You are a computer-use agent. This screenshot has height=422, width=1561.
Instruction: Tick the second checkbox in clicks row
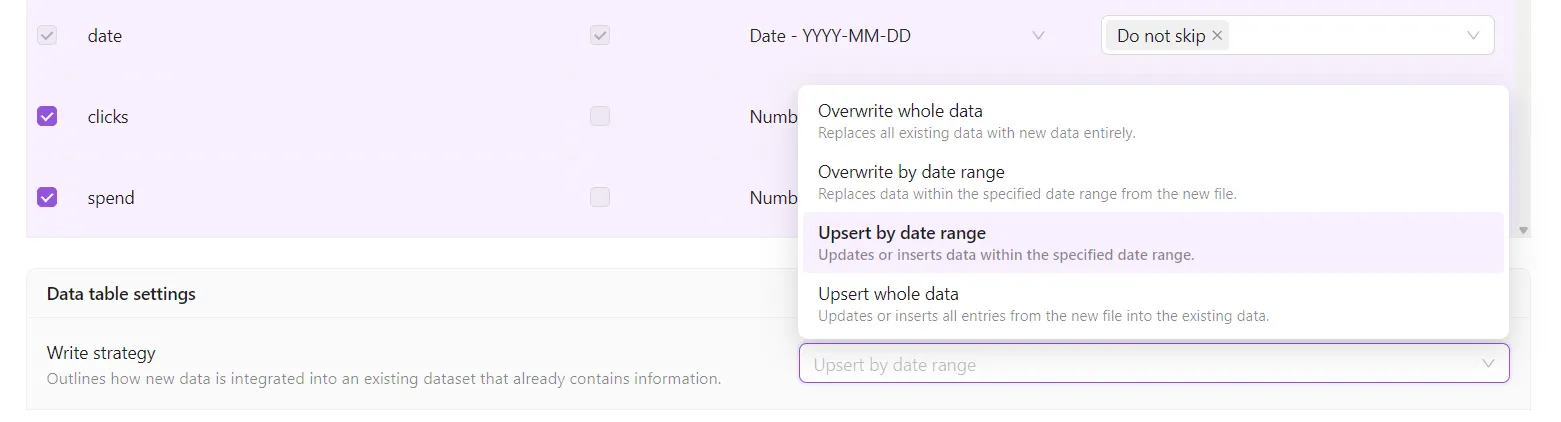click(599, 116)
